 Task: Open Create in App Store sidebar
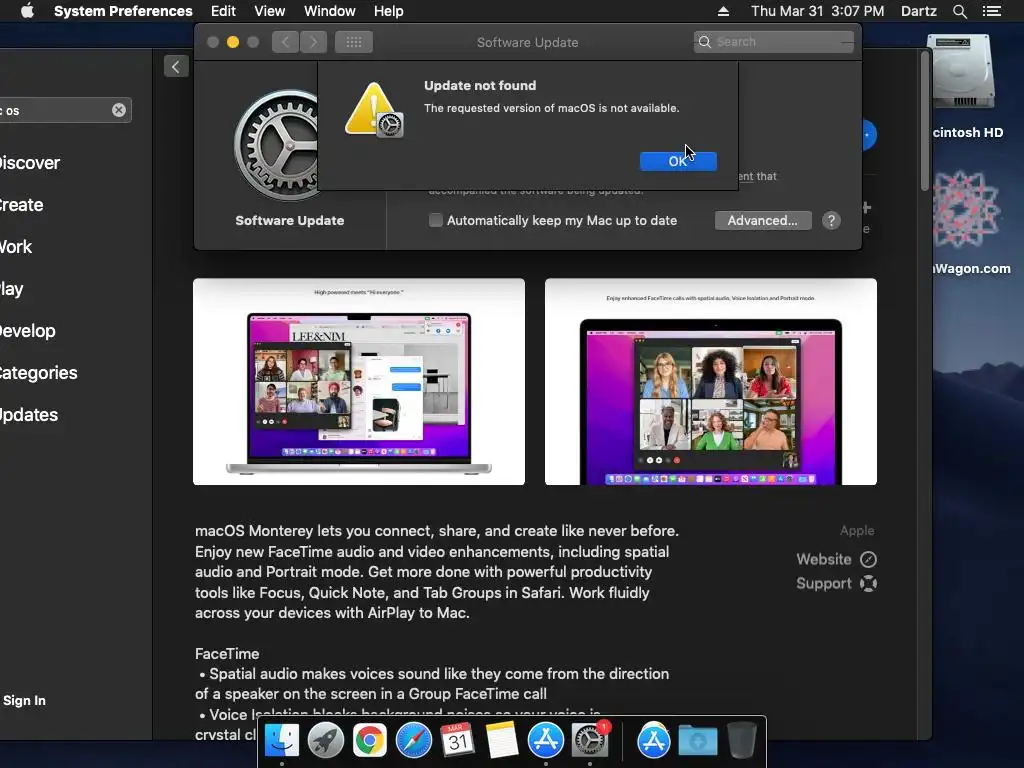(22, 205)
